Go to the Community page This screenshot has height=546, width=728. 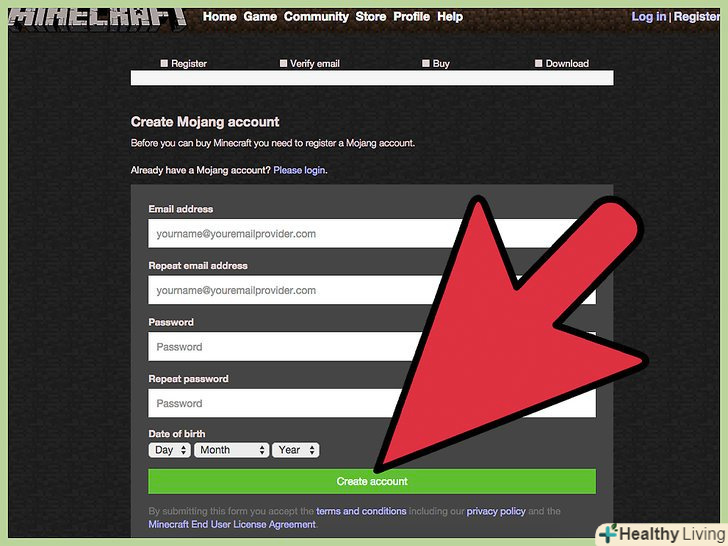pos(316,17)
